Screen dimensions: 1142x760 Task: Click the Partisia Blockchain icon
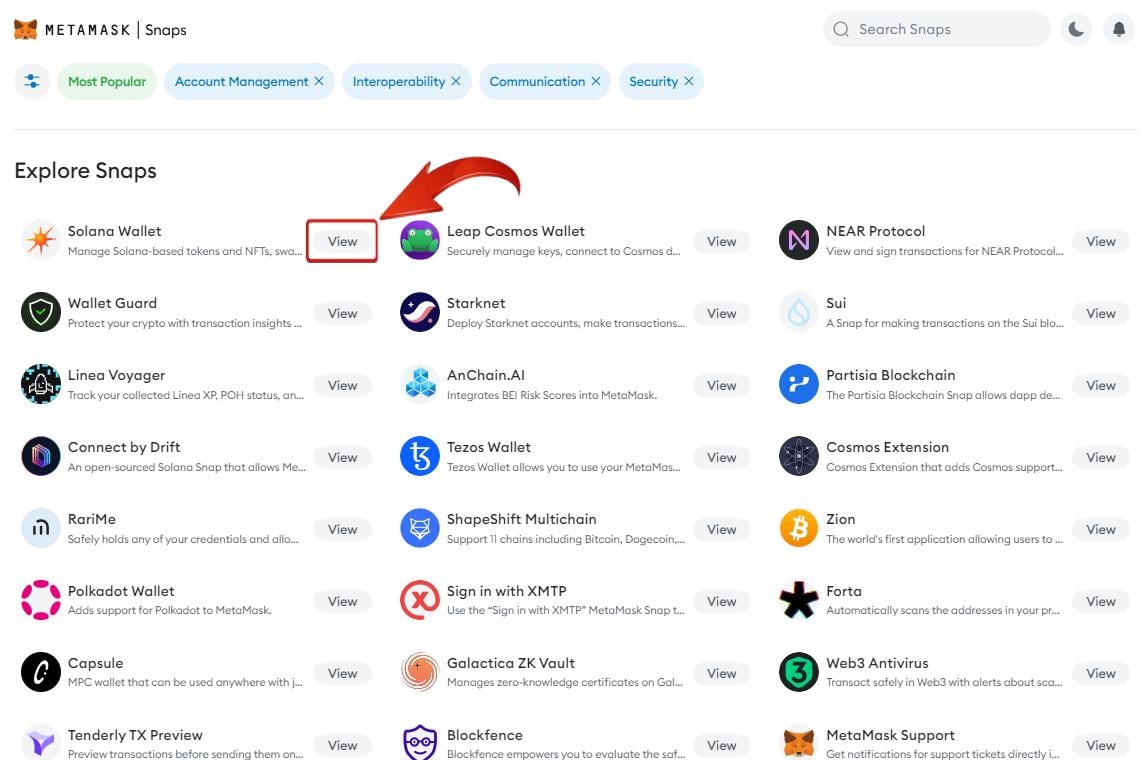(x=799, y=384)
